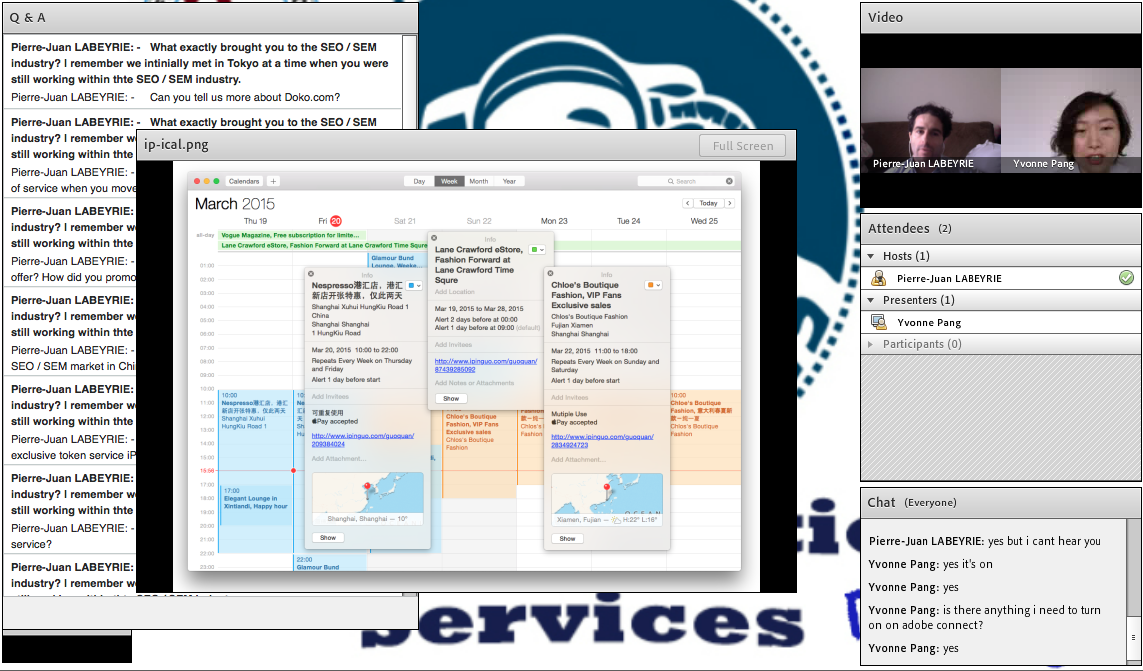Select the 17:00 Elegant Lounge in Xintiandi event
This screenshot has height=671, width=1143.
(255, 506)
